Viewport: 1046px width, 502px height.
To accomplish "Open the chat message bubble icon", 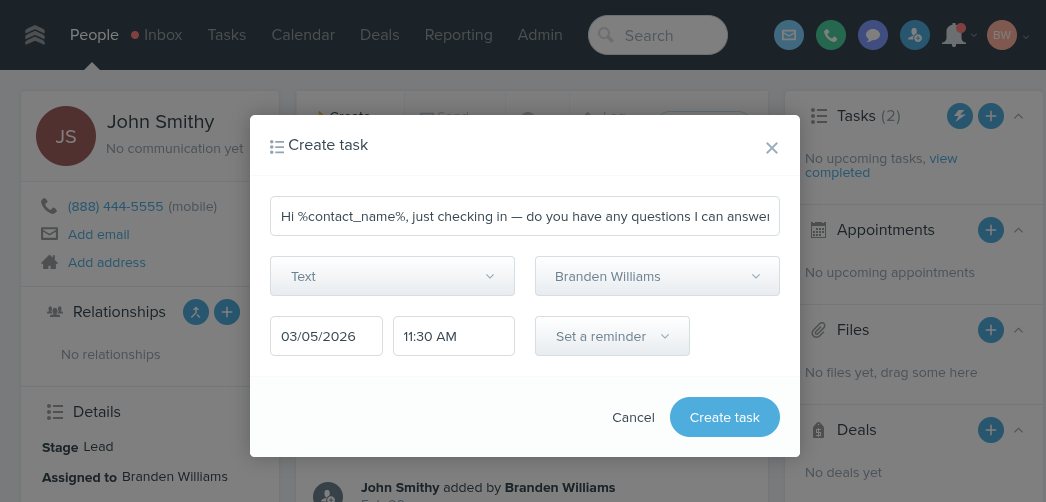I will pos(873,35).
